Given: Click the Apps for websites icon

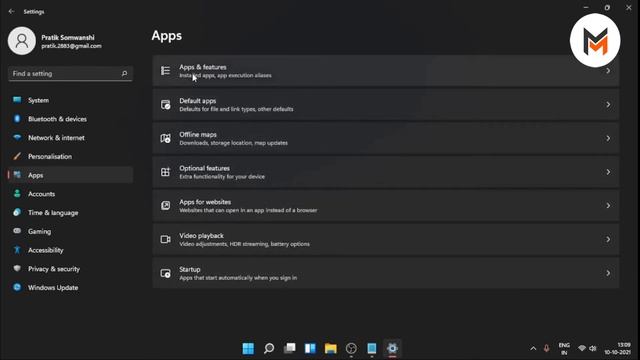Looking at the screenshot, I should pos(165,206).
